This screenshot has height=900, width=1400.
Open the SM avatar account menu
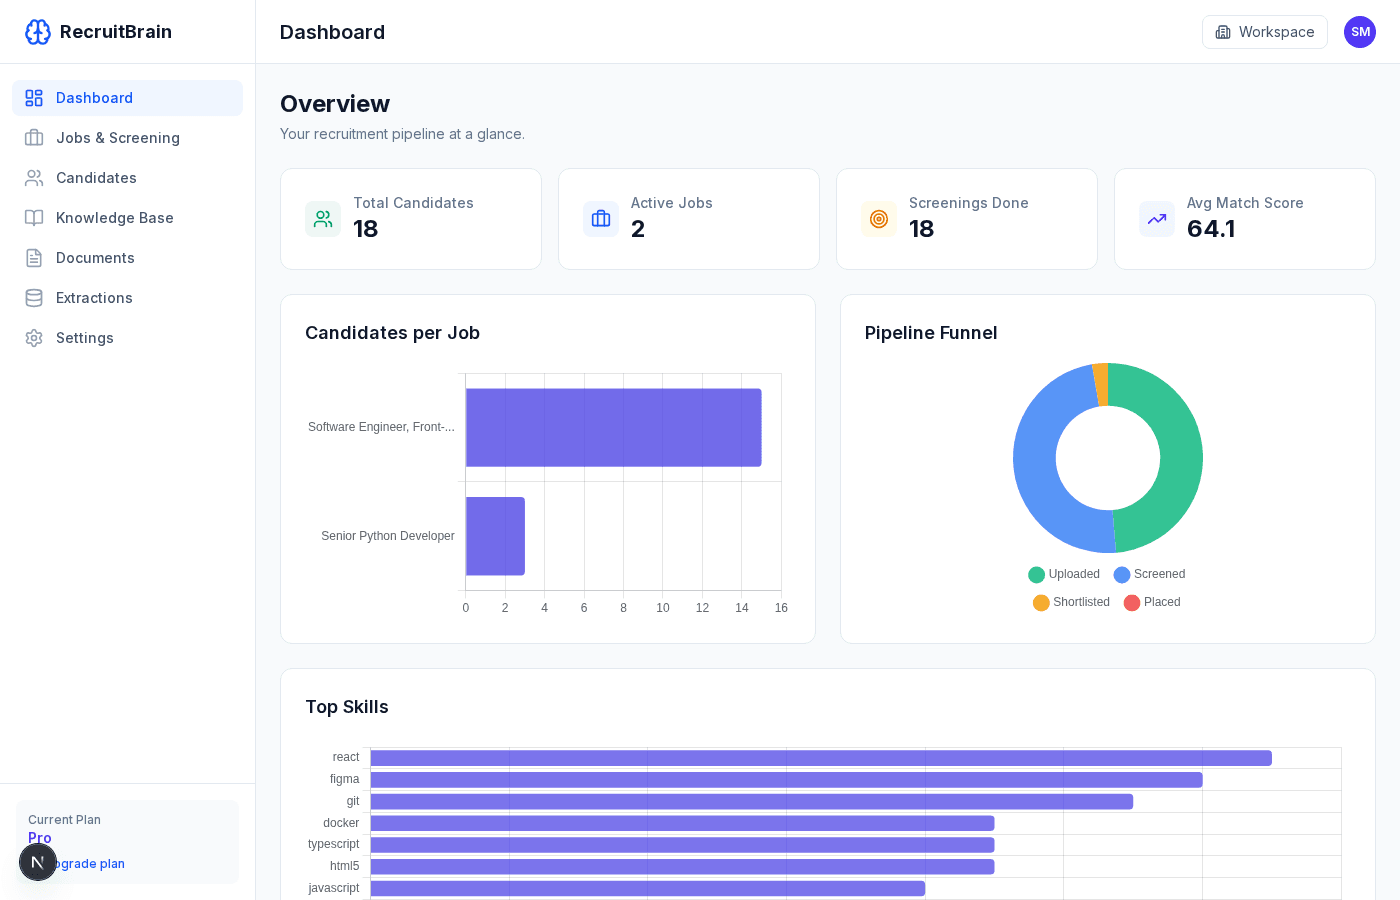(x=1360, y=31)
